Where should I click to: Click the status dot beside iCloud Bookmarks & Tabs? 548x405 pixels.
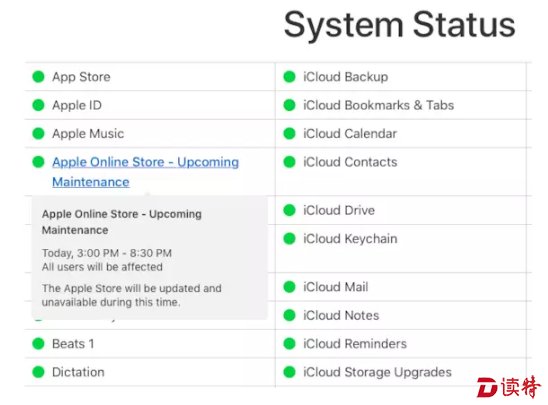(289, 105)
